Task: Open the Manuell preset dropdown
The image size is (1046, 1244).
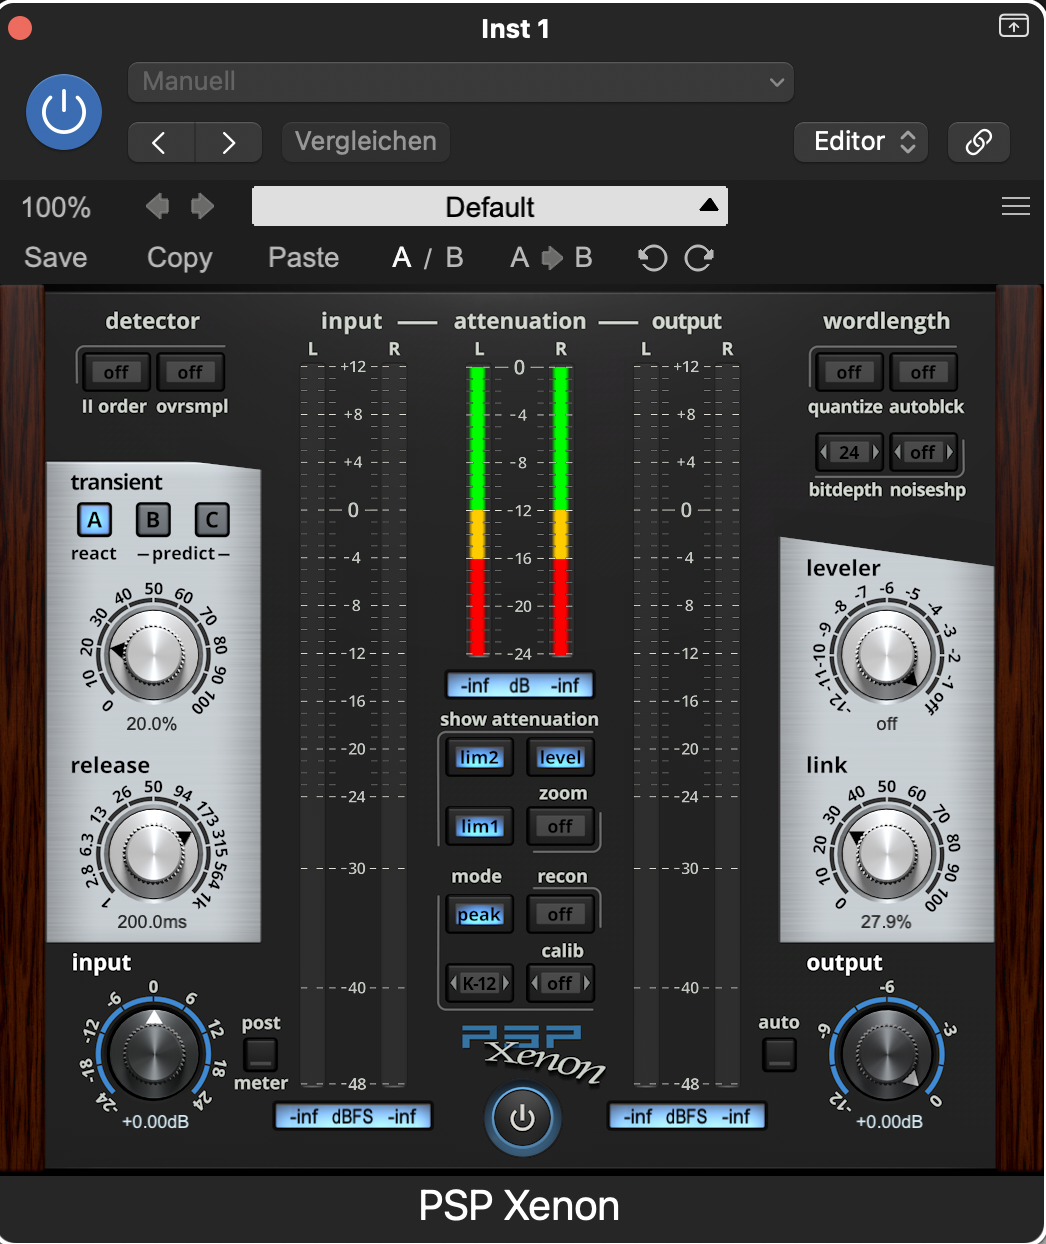Action: pos(461,82)
